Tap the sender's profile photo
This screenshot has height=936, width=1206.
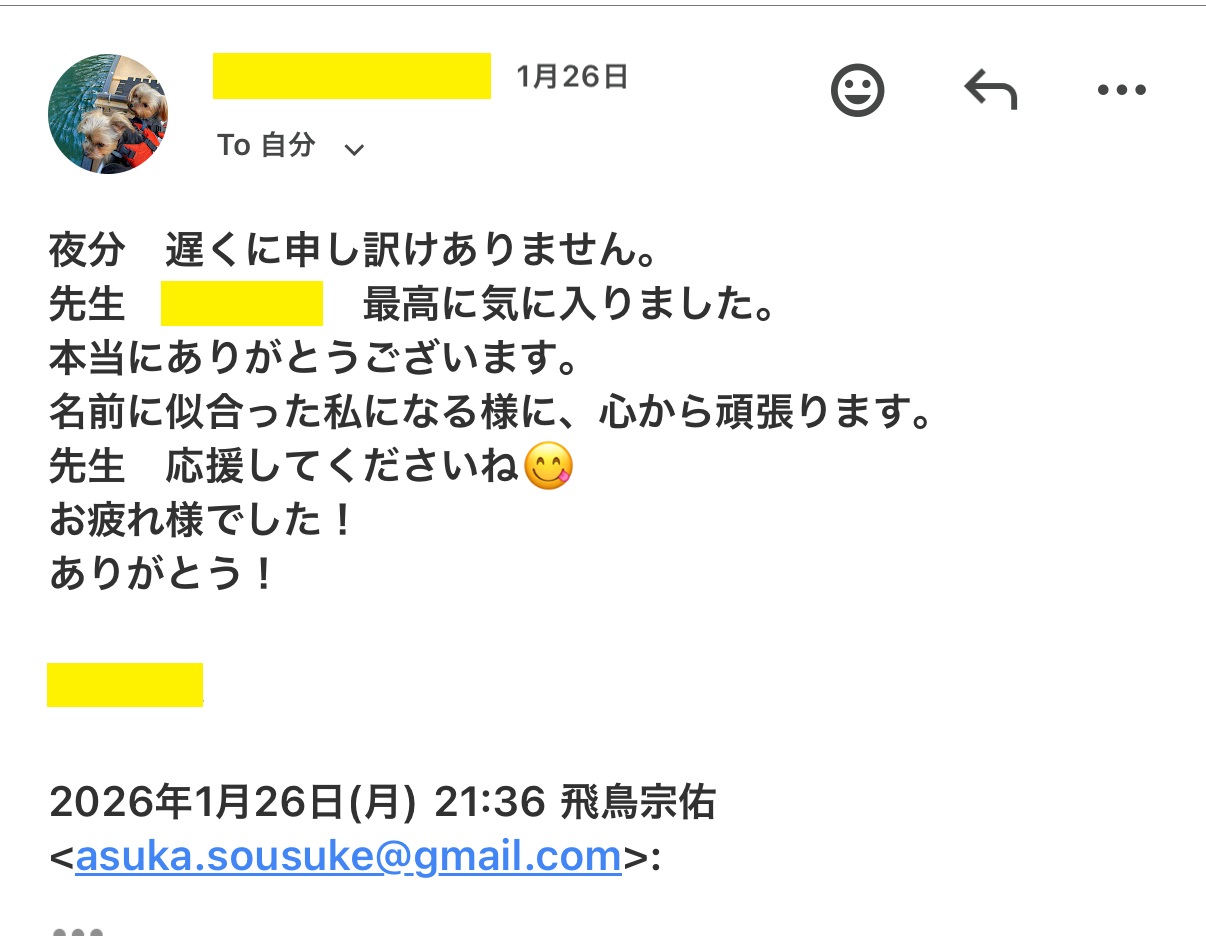[x=107, y=115]
